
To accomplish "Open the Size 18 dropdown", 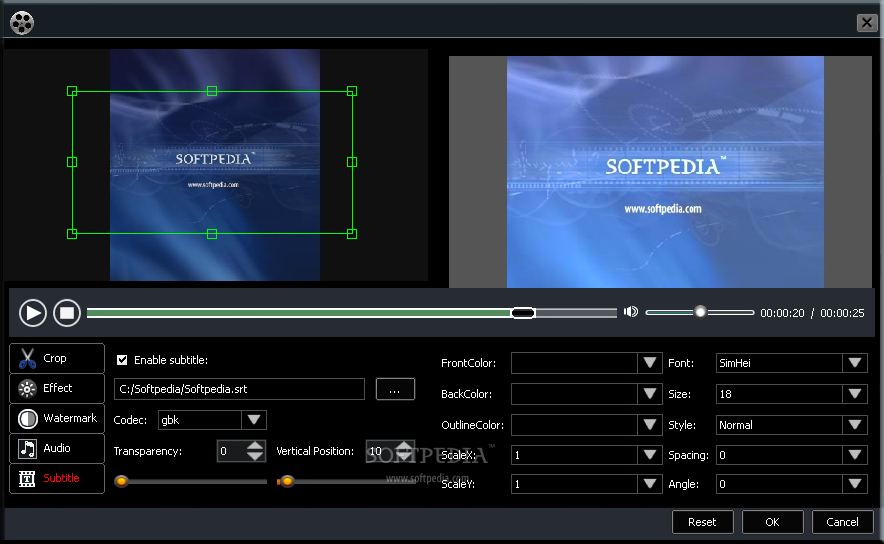I will [855, 394].
